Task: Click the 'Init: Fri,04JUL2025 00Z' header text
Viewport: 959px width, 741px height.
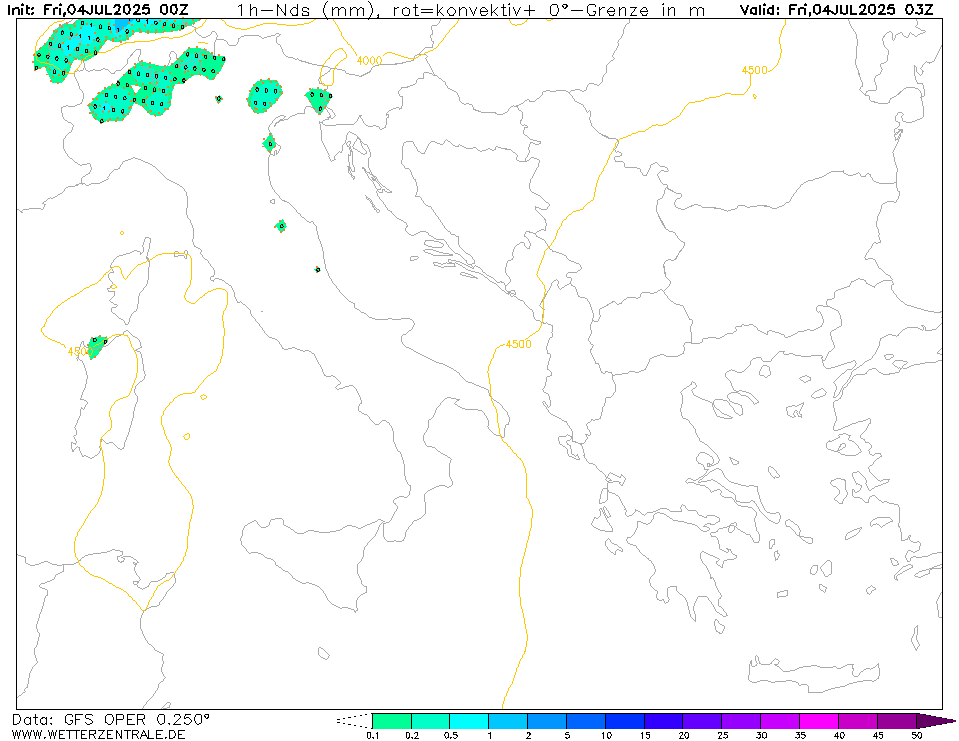Action: (x=98, y=10)
